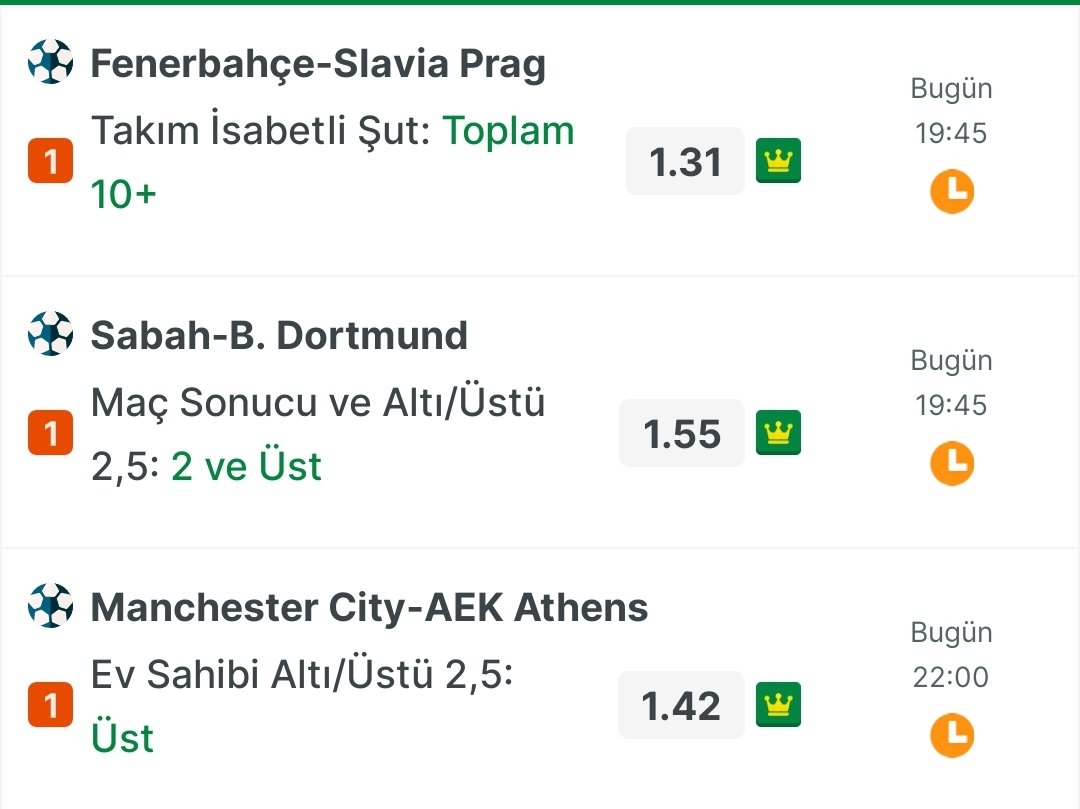This screenshot has width=1080, height=809.
Task: Open the Fenerbahçe-Slavia Prag match title
Action: [x=318, y=64]
